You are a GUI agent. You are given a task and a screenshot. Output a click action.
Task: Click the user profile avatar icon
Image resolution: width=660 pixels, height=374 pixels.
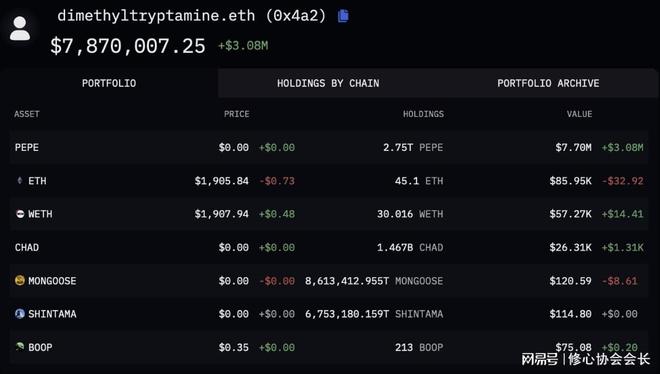[20, 29]
